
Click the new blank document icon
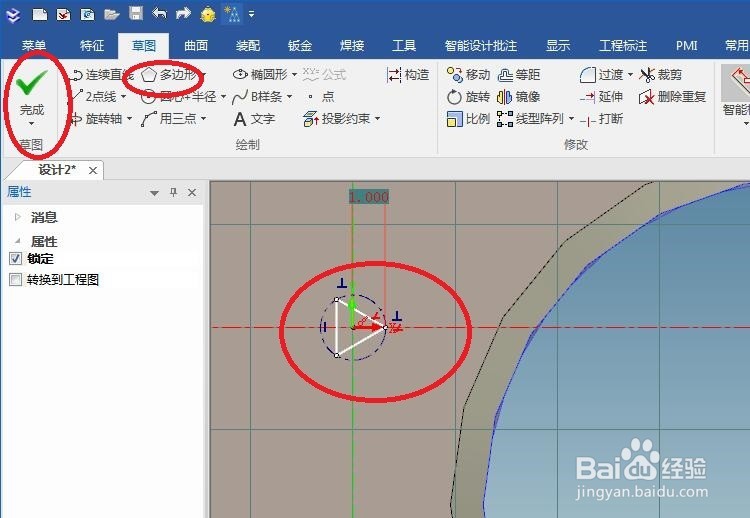pyautogui.click(x=40, y=14)
